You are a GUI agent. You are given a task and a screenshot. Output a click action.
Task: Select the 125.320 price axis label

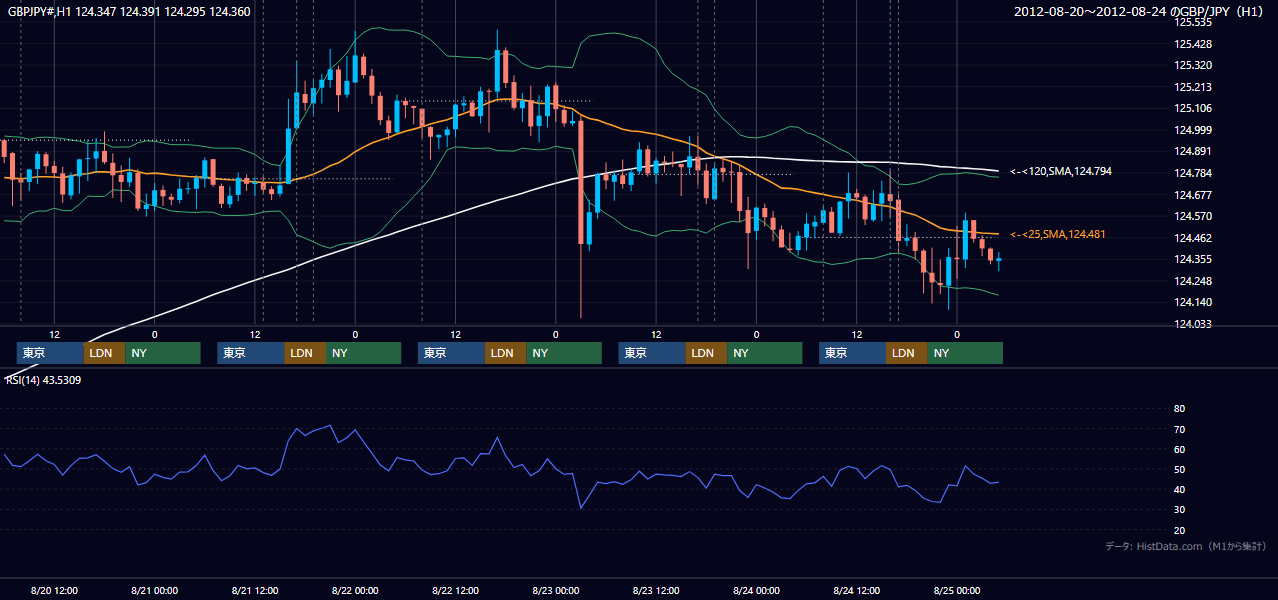click(x=1192, y=65)
